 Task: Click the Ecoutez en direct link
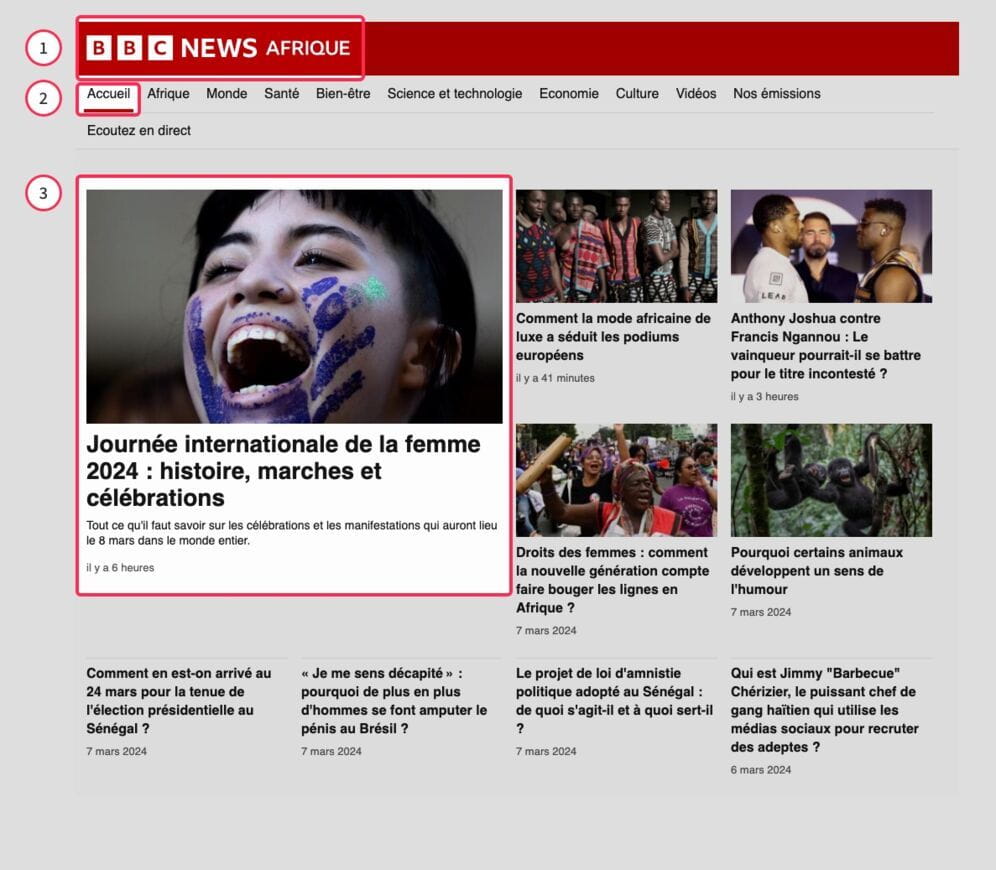point(139,131)
